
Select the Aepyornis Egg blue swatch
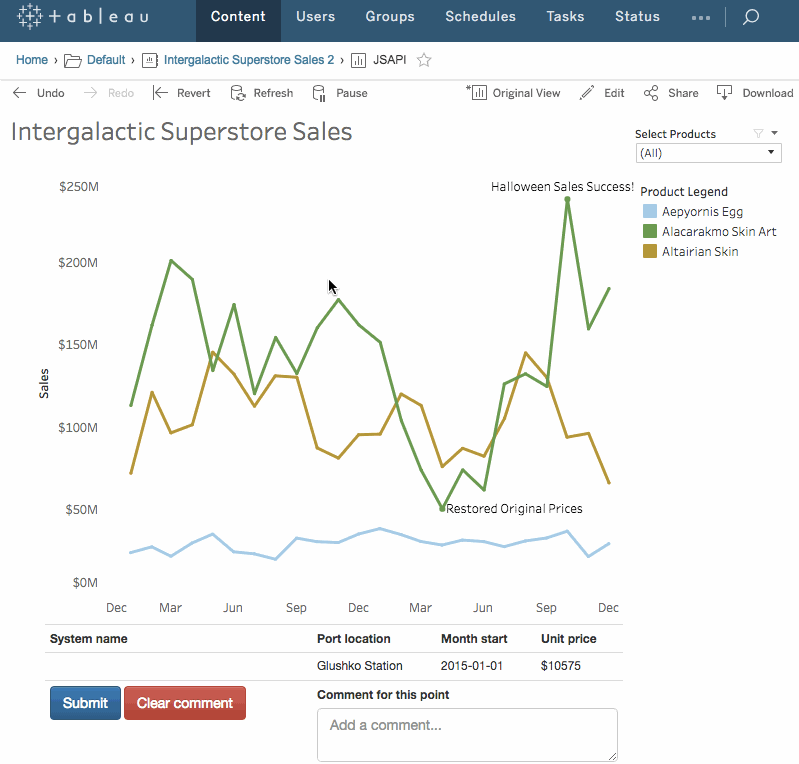(x=650, y=211)
